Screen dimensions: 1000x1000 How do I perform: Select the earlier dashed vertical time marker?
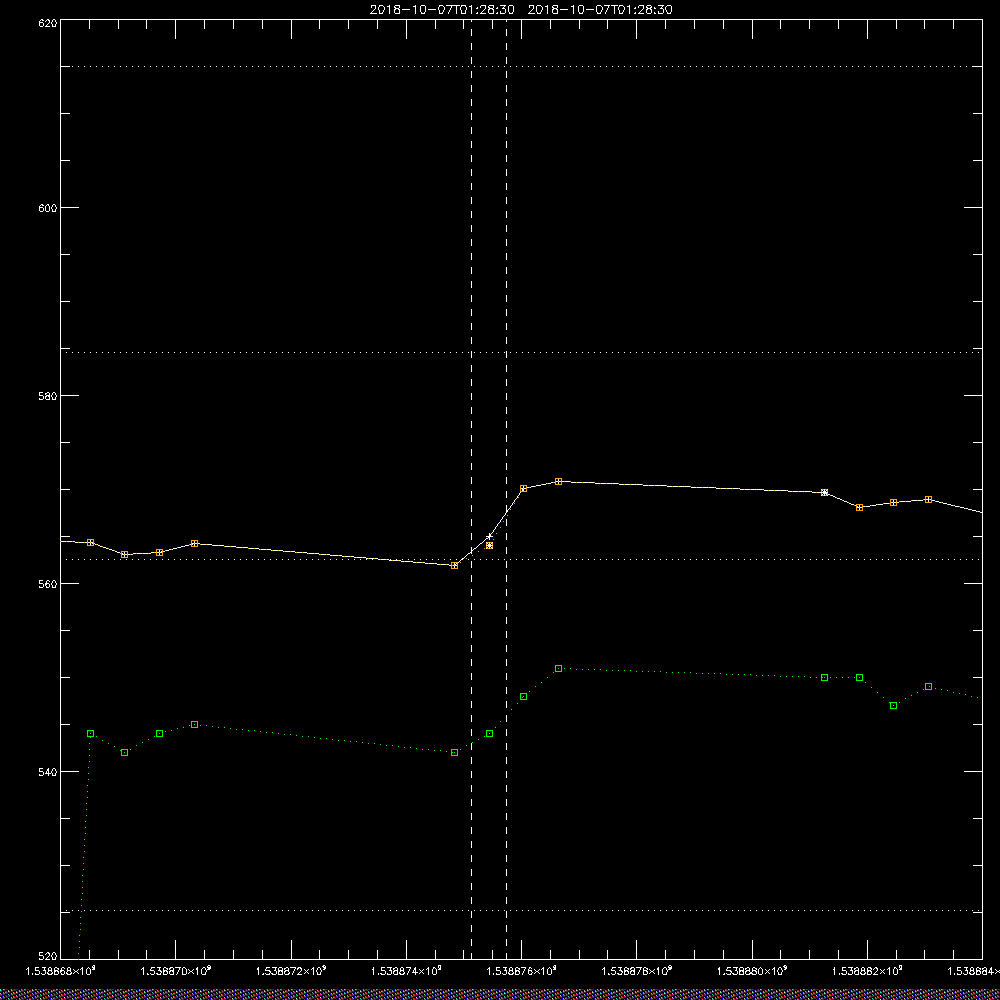coord(471,488)
